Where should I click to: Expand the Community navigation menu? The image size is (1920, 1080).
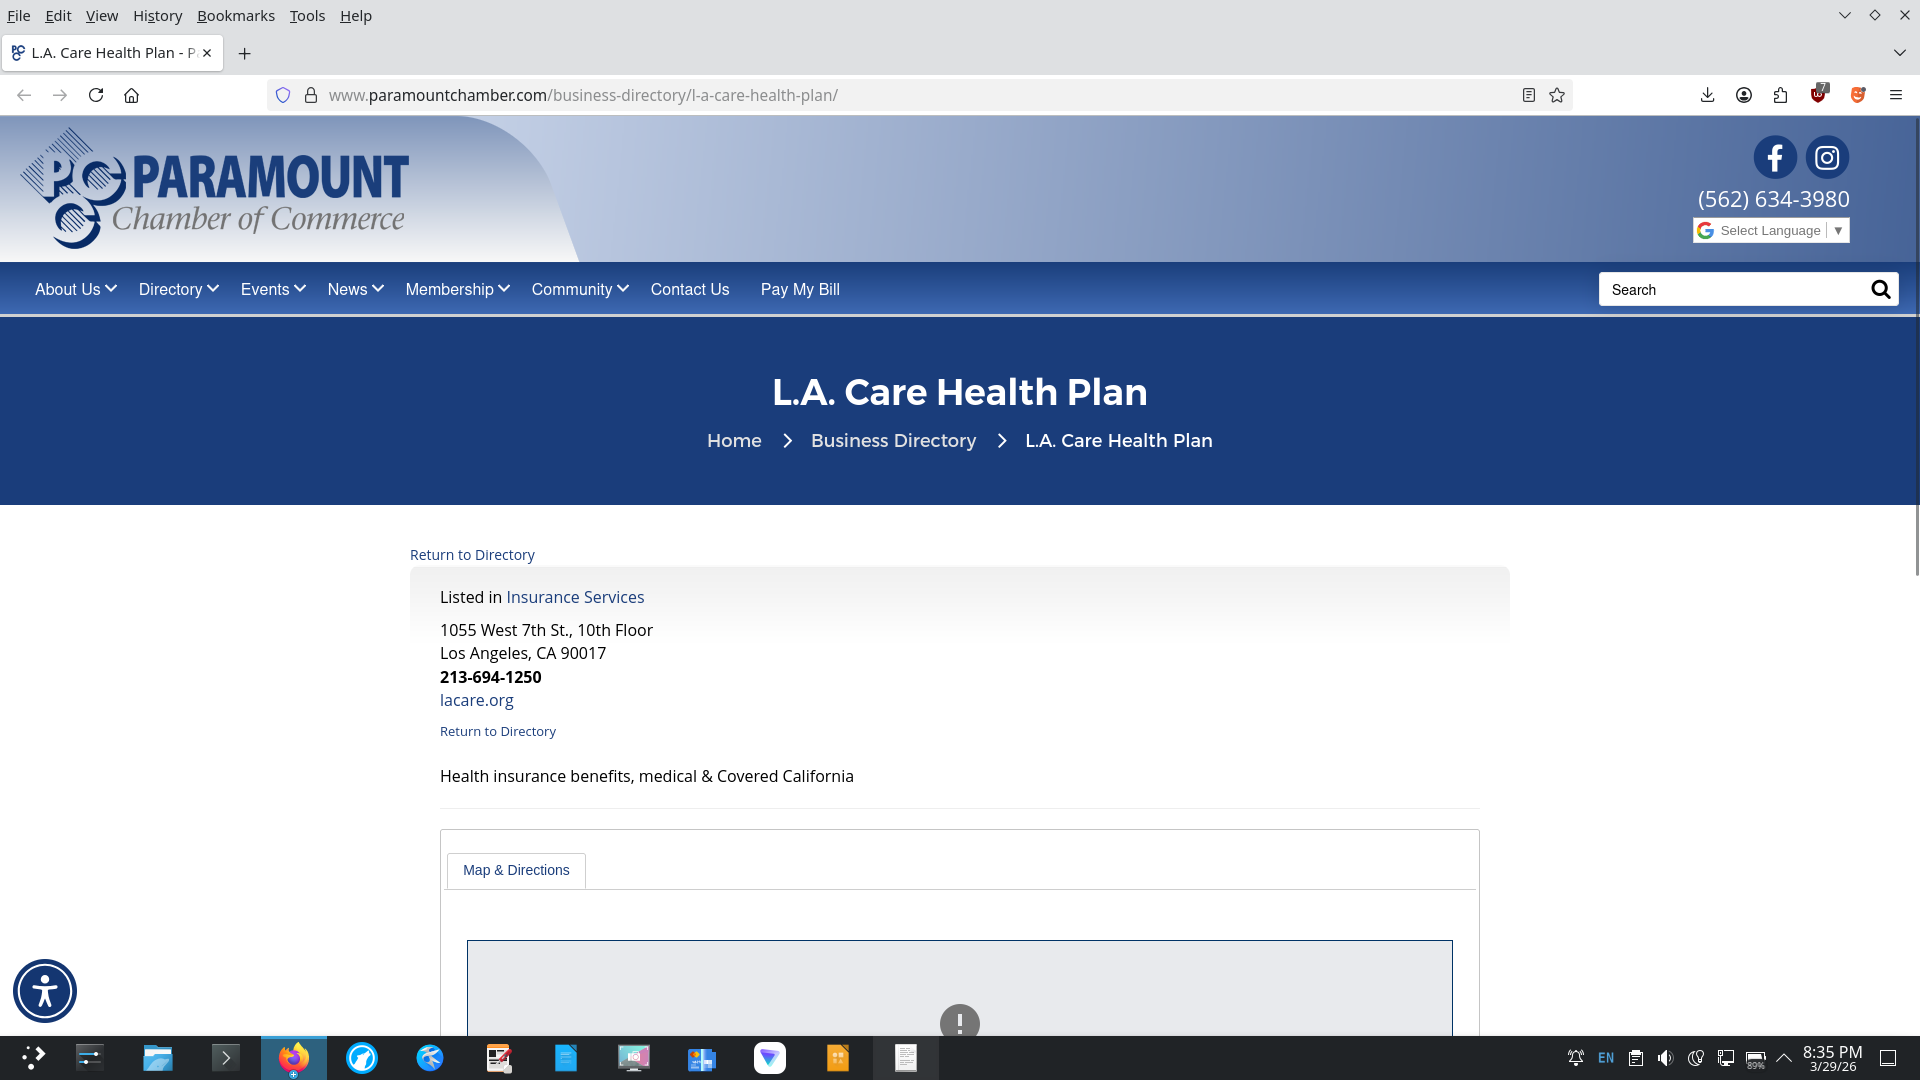point(579,290)
